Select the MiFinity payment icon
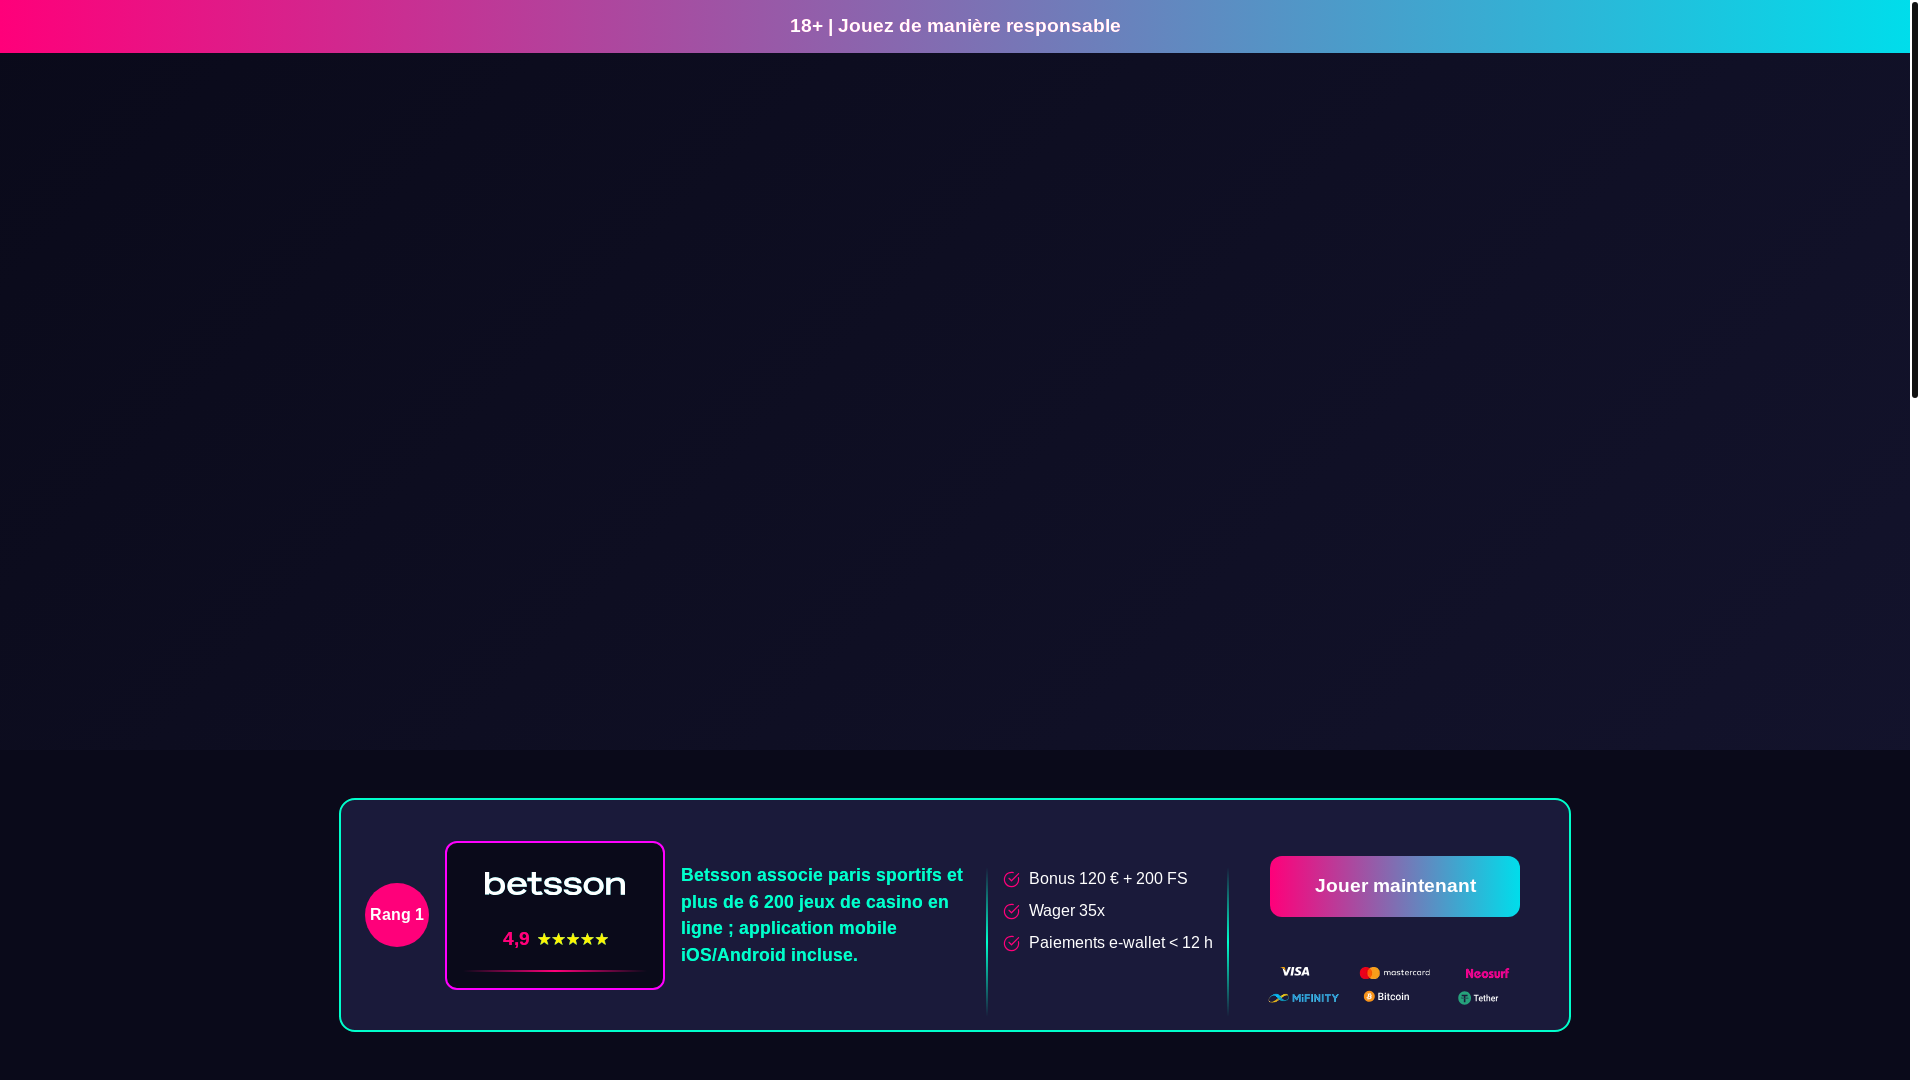1920x1080 pixels. pyautogui.click(x=1303, y=998)
